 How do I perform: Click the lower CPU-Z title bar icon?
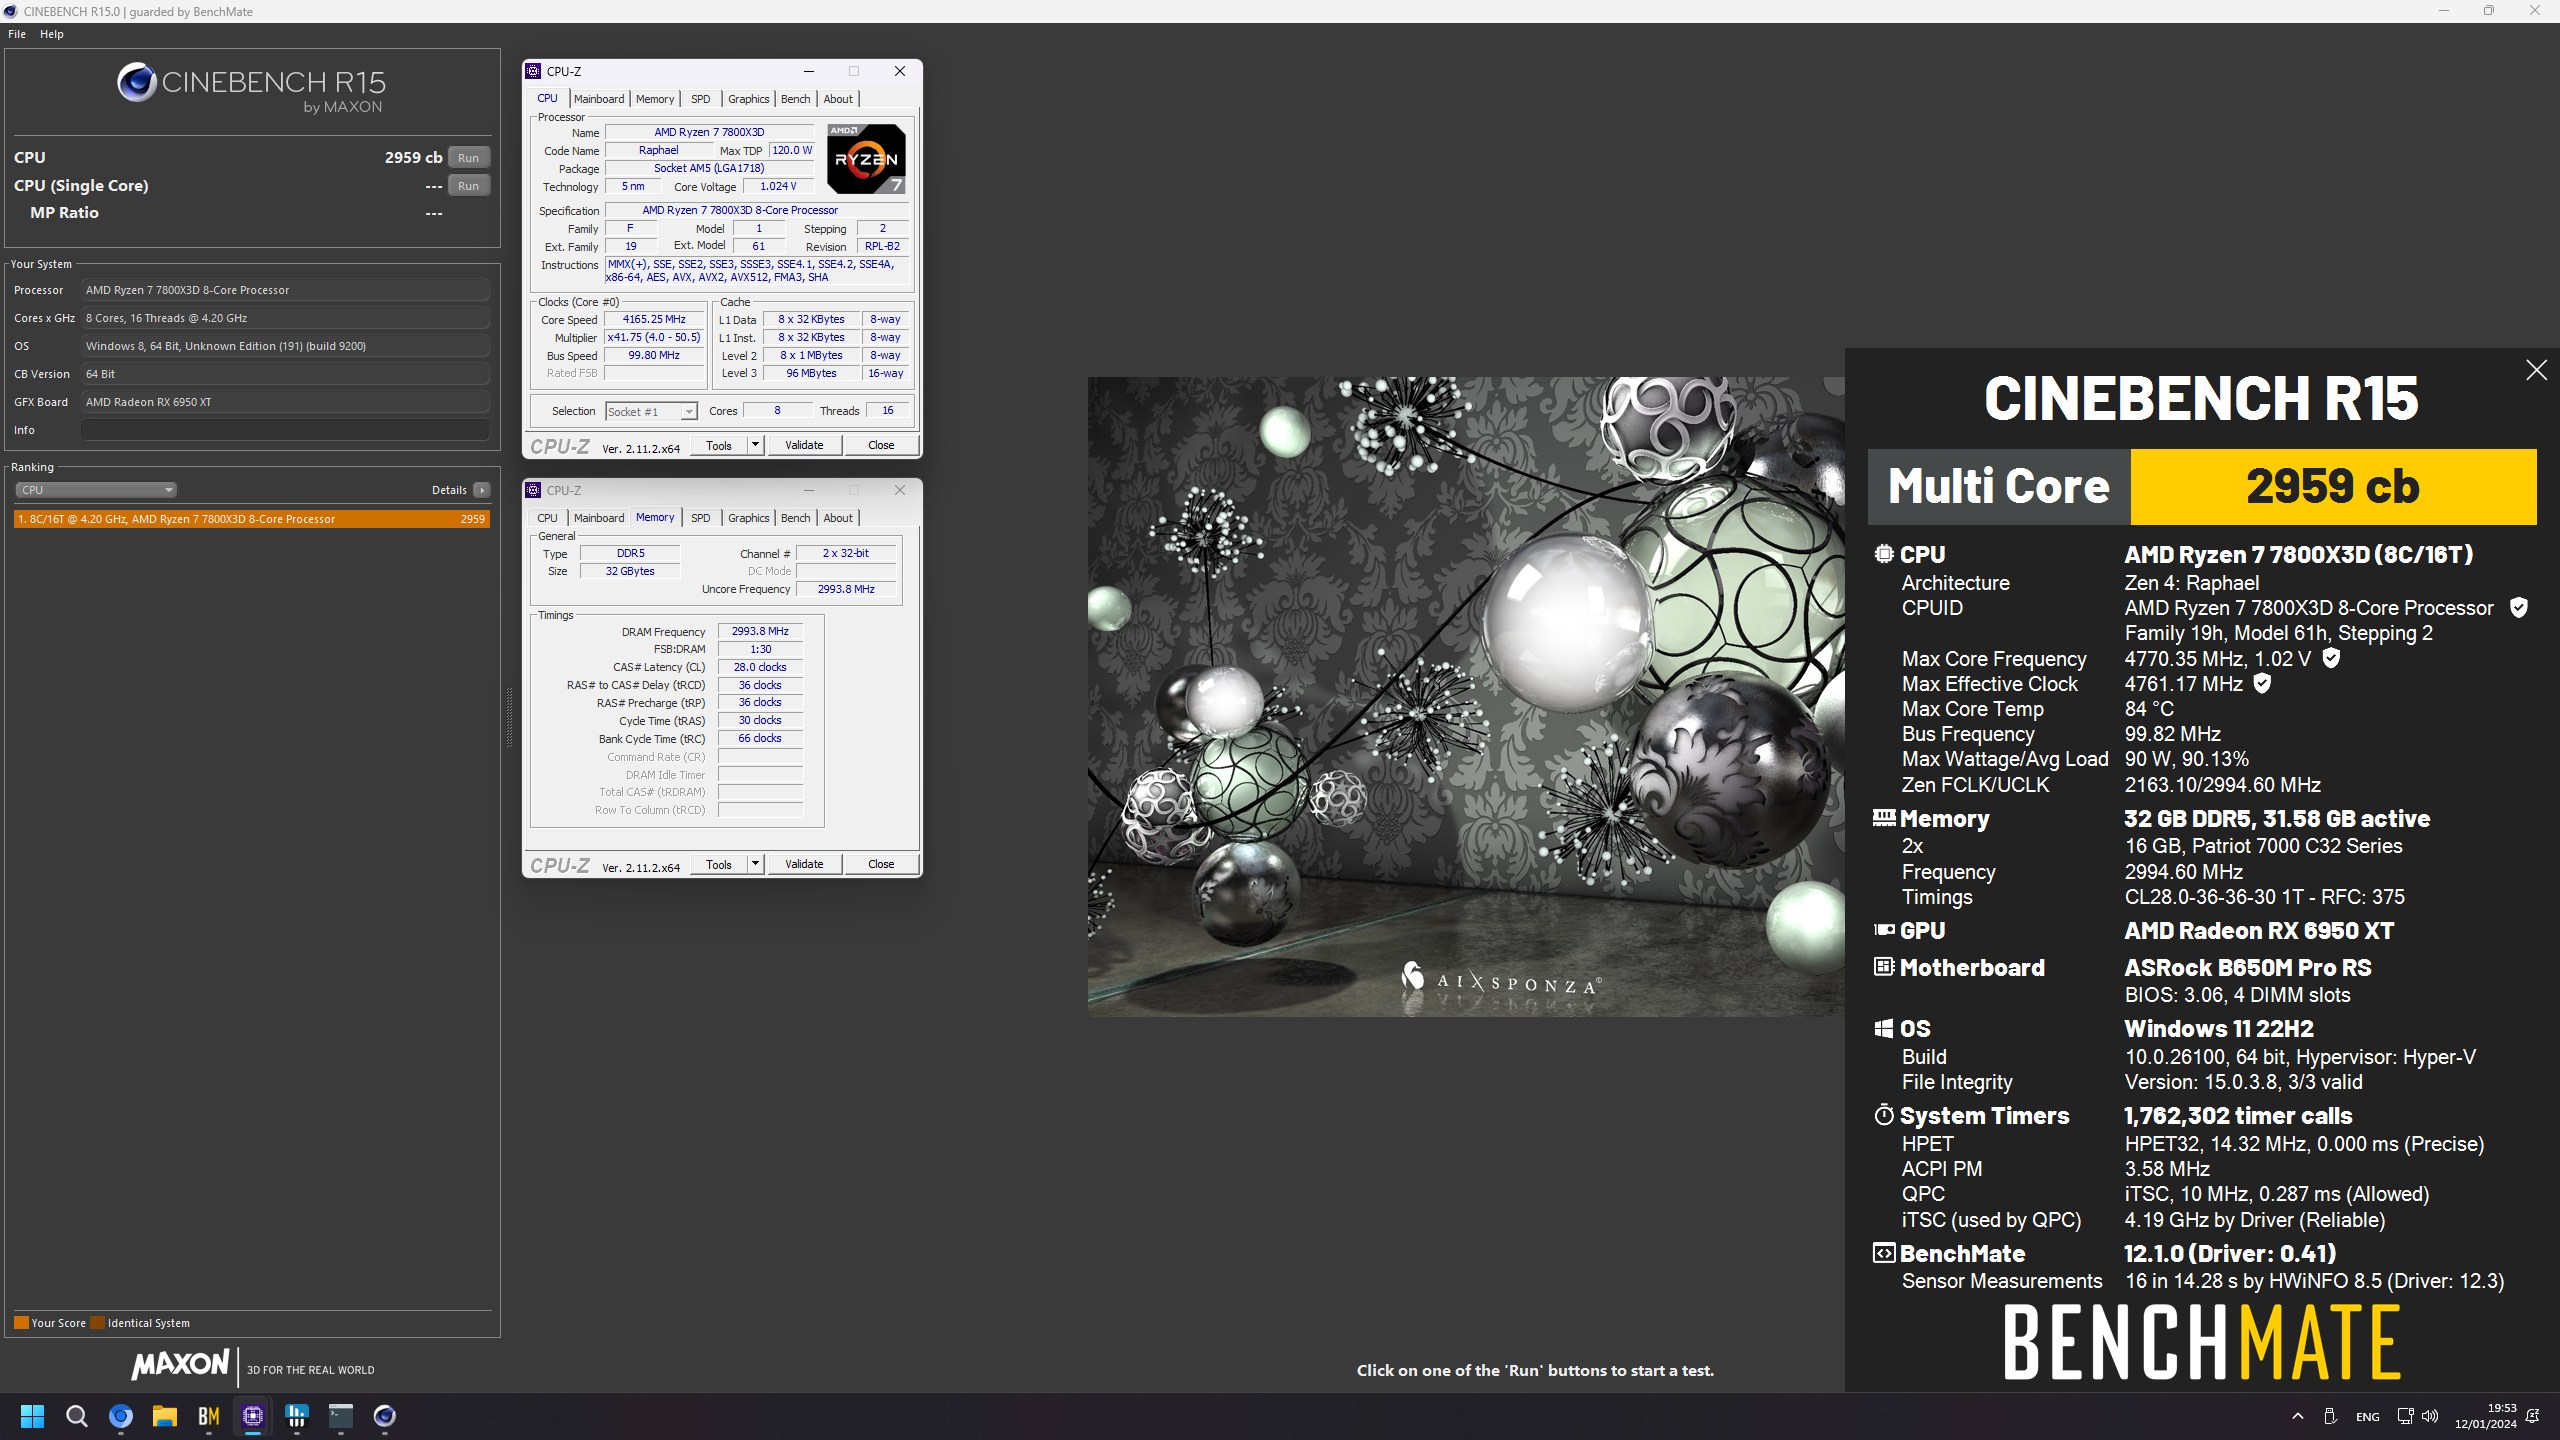tap(534, 490)
